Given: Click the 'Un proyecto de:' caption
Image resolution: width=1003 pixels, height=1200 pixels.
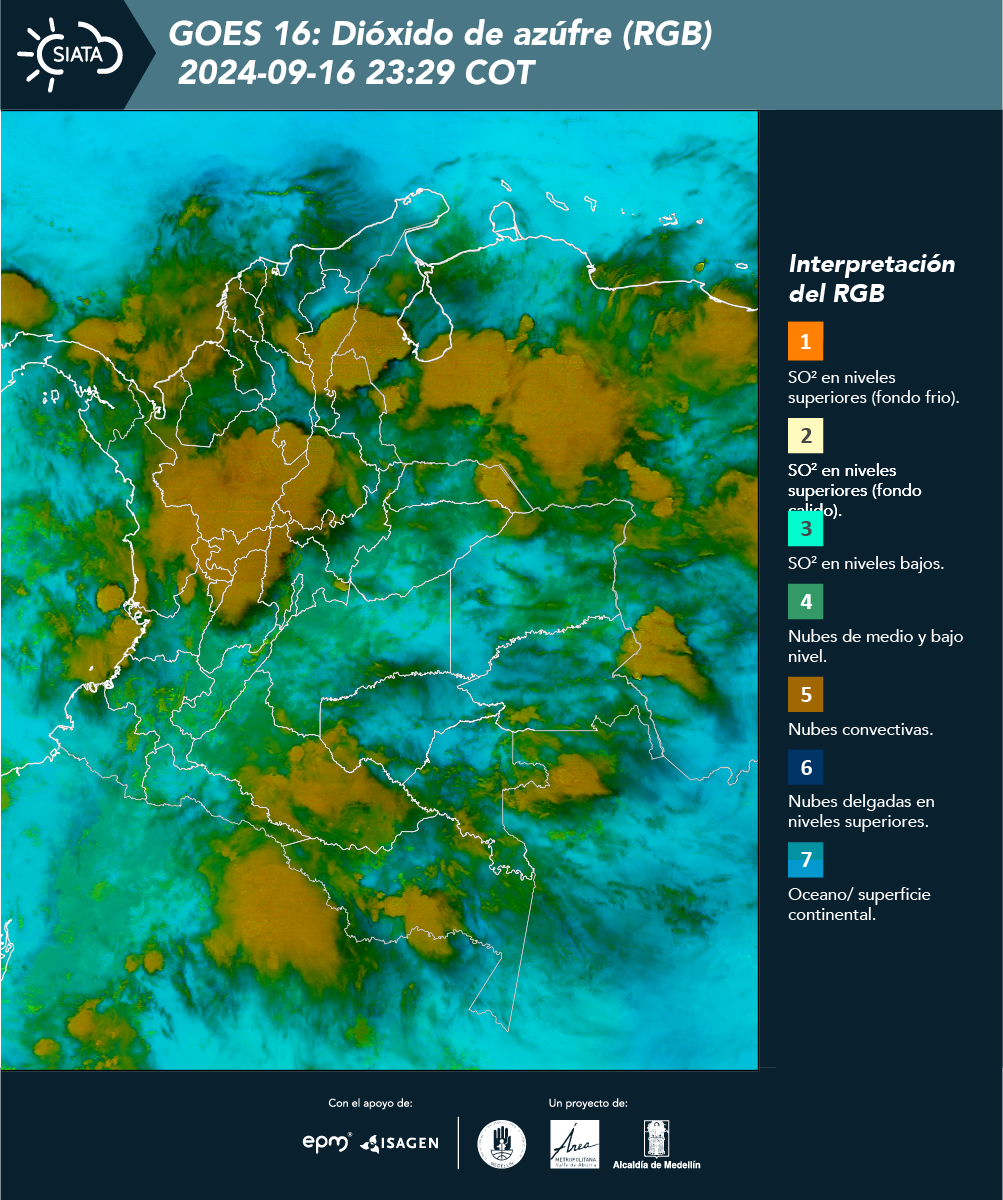Looking at the screenshot, I should coord(588,1103).
